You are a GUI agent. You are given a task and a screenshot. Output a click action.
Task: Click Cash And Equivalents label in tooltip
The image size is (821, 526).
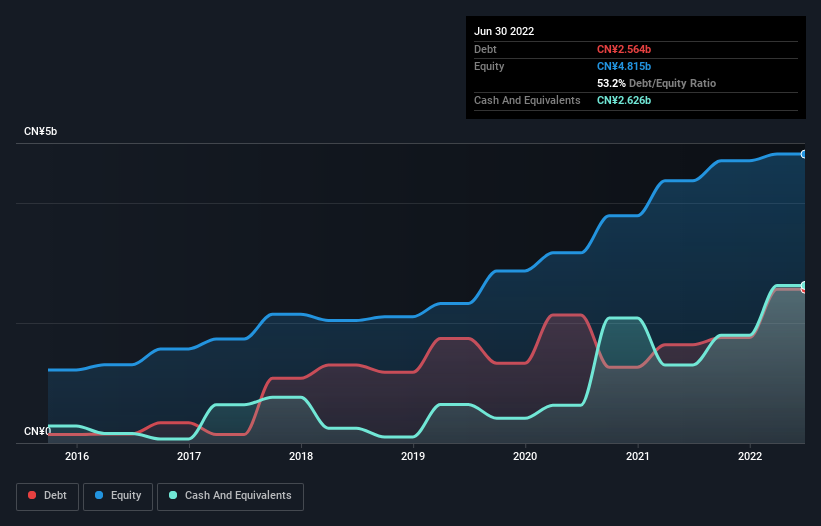(x=527, y=100)
